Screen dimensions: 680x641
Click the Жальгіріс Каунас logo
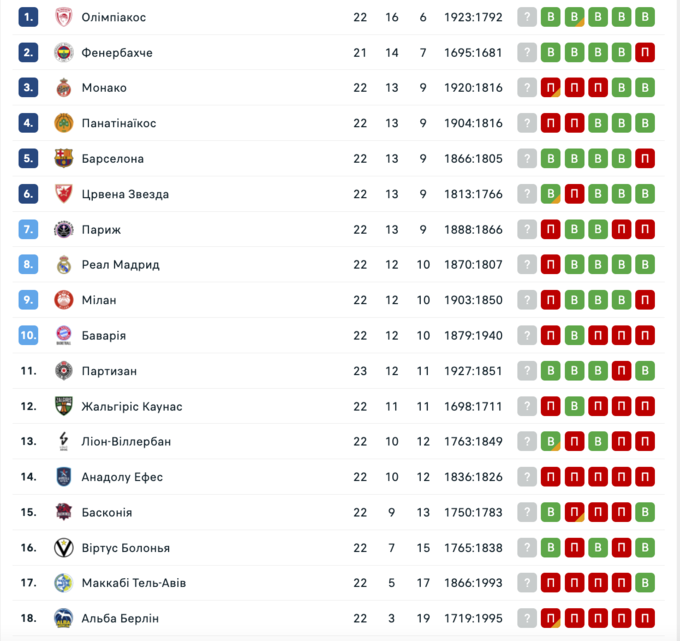coord(63,406)
